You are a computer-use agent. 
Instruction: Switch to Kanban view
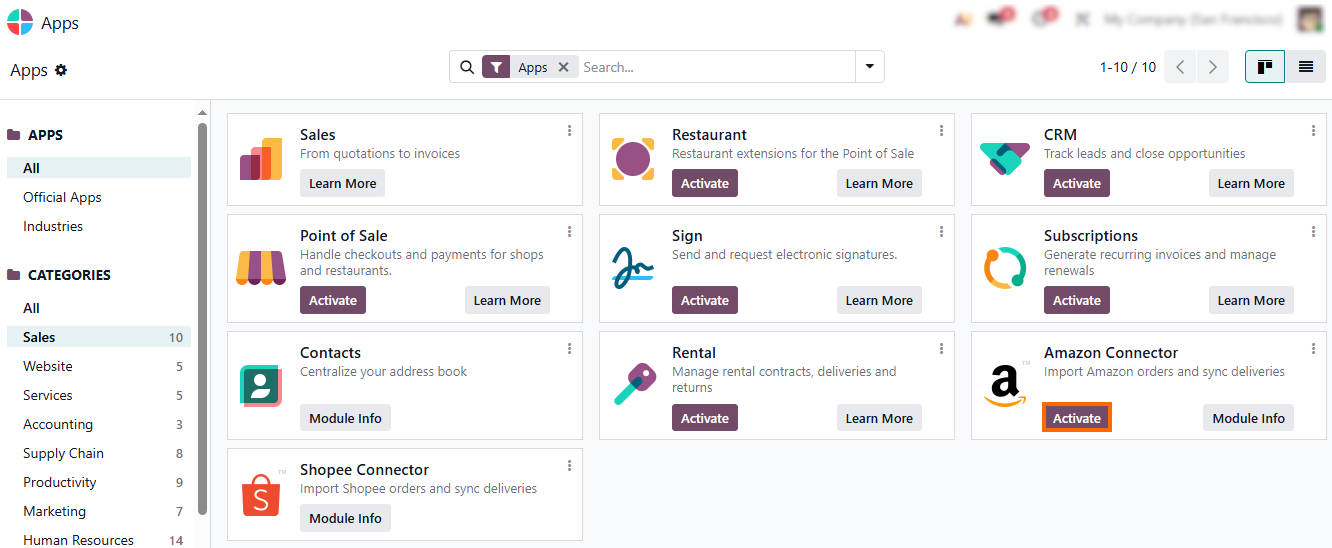click(x=1265, y=67)
